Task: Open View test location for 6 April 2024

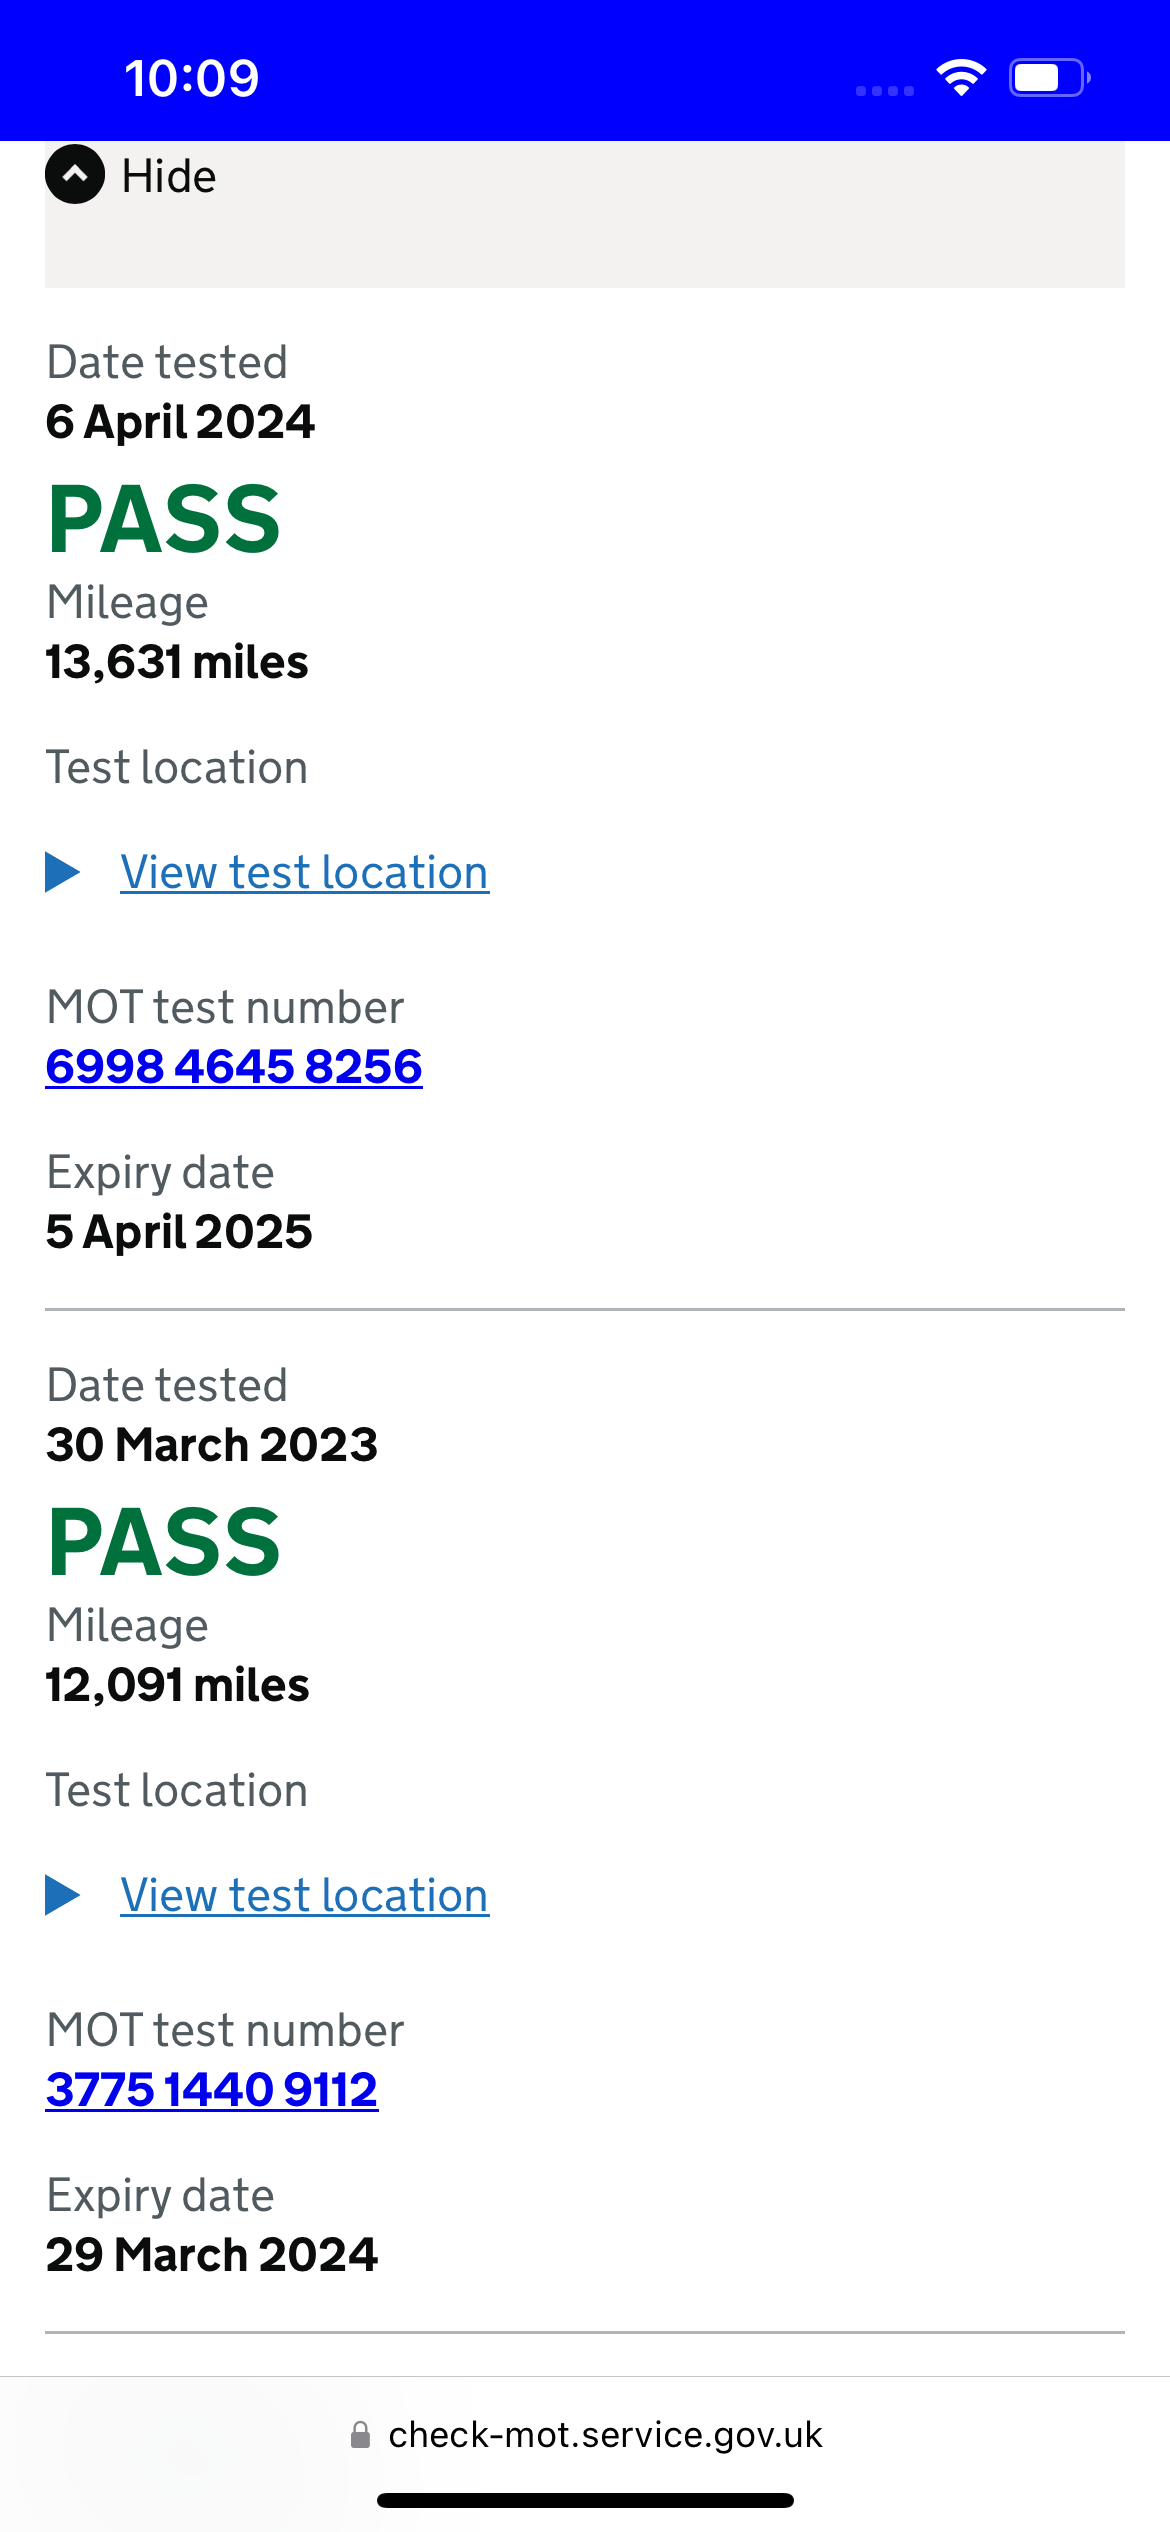Action: click(x=305, y=872)
